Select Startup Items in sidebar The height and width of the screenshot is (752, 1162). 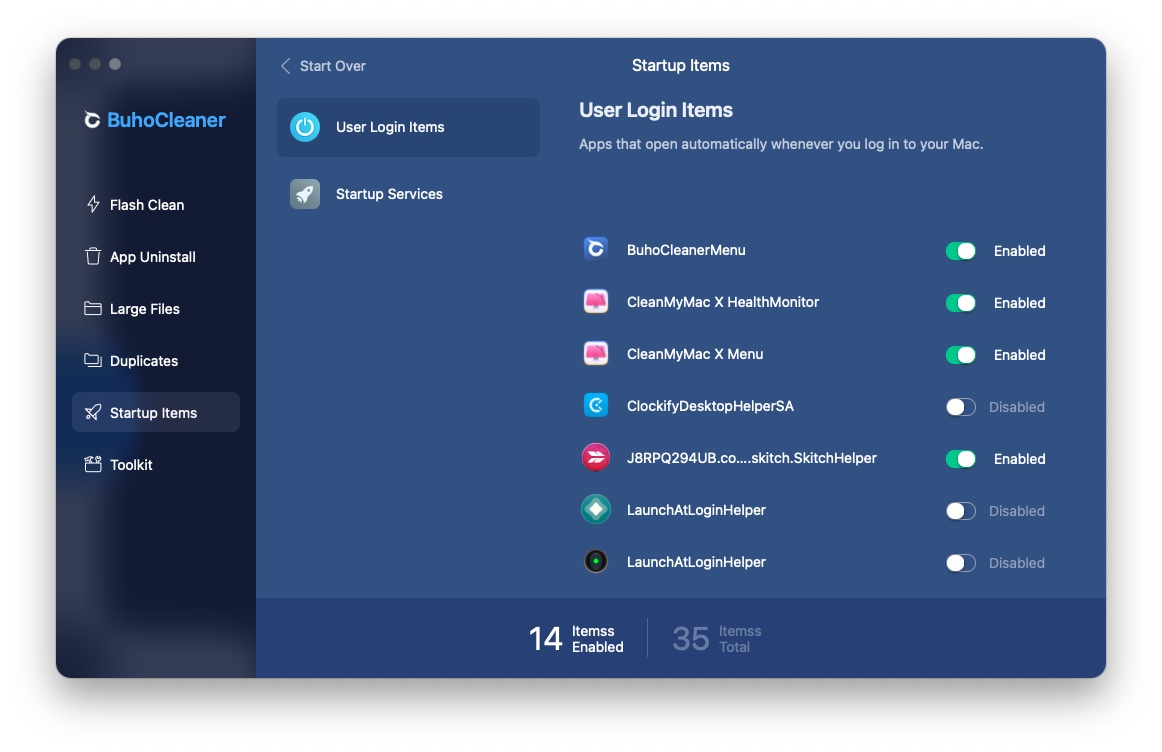(156, 412)
